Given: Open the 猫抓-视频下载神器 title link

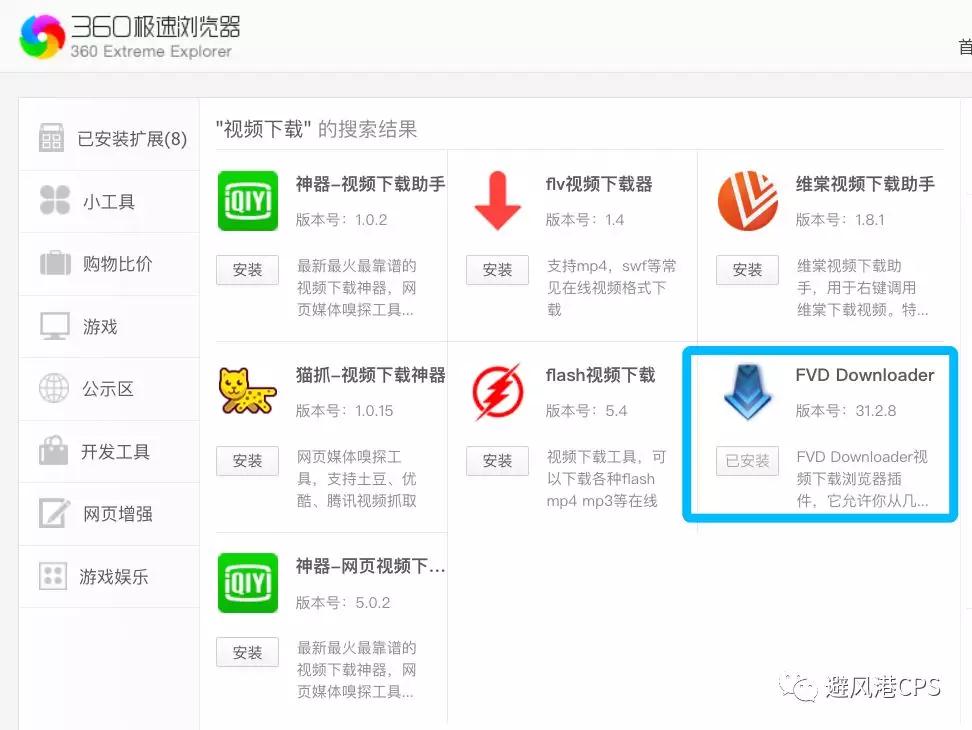Looking at the screenshot, I should coord(370,375).
